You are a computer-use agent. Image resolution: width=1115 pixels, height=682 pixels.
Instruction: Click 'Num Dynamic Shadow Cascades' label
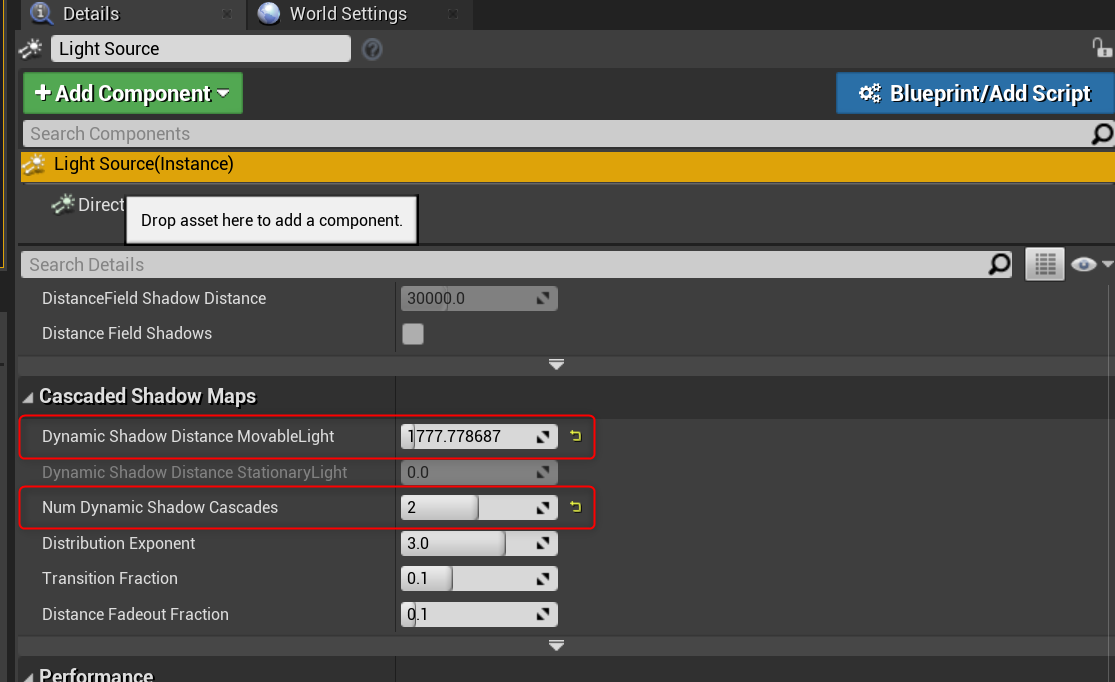pyautogui.click(x=160, y=508)
